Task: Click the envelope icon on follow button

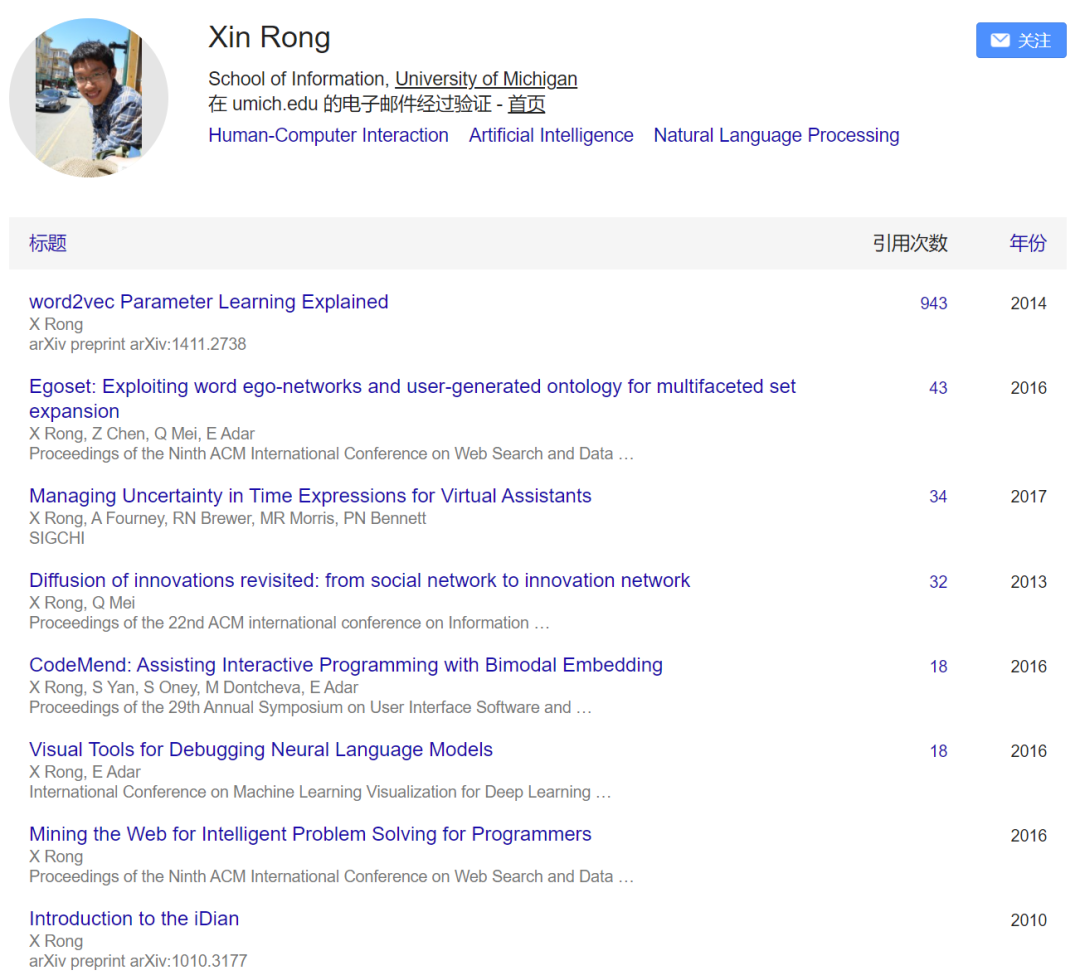Action: point(999,40)
